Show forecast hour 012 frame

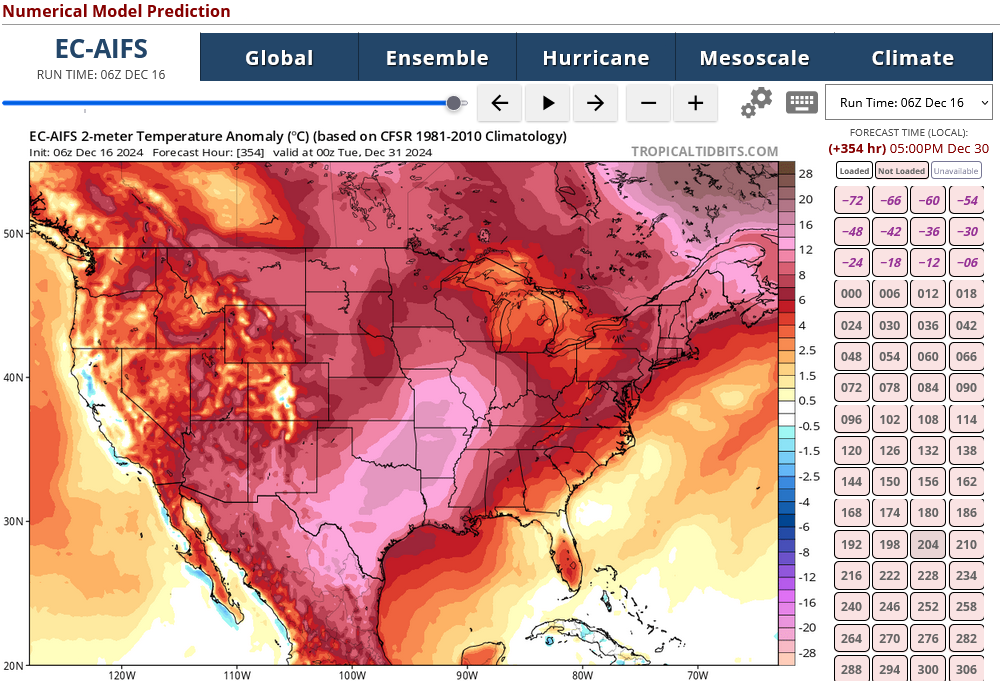[928, 294]
